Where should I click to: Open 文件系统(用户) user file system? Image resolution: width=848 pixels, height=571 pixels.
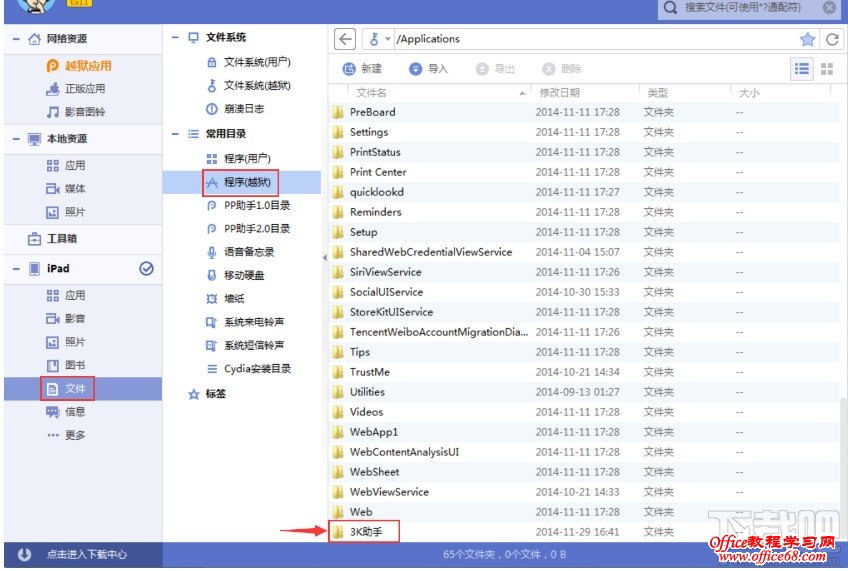[x=249, y=62]
